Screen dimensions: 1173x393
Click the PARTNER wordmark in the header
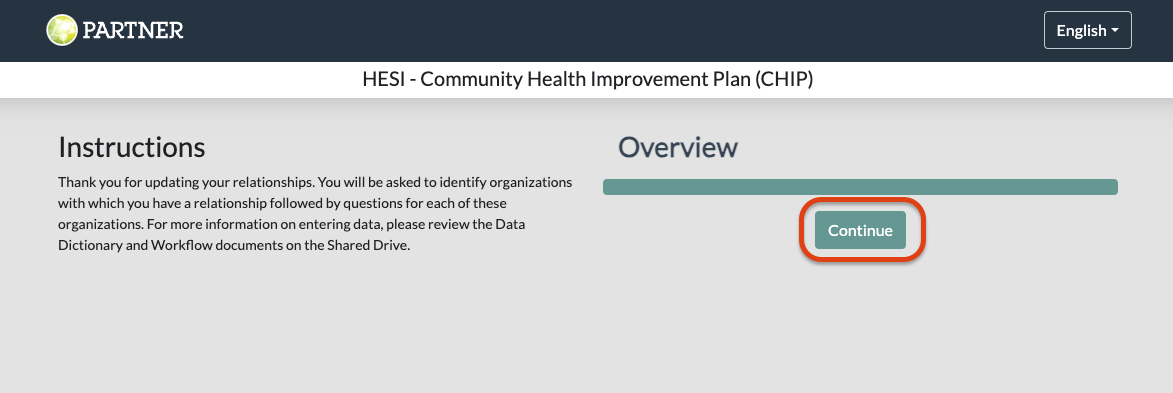tap(132, 31)
